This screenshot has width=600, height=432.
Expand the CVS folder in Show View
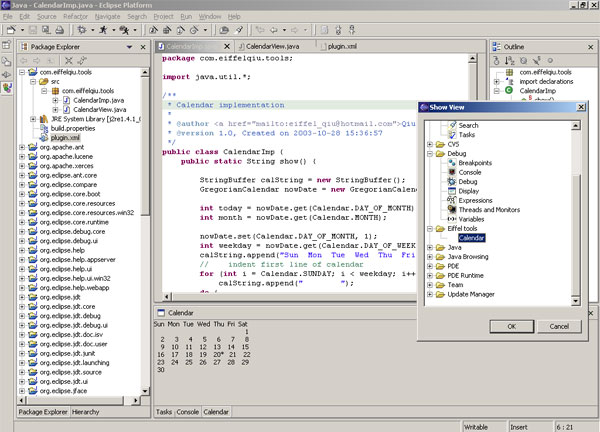click(430, 144)
